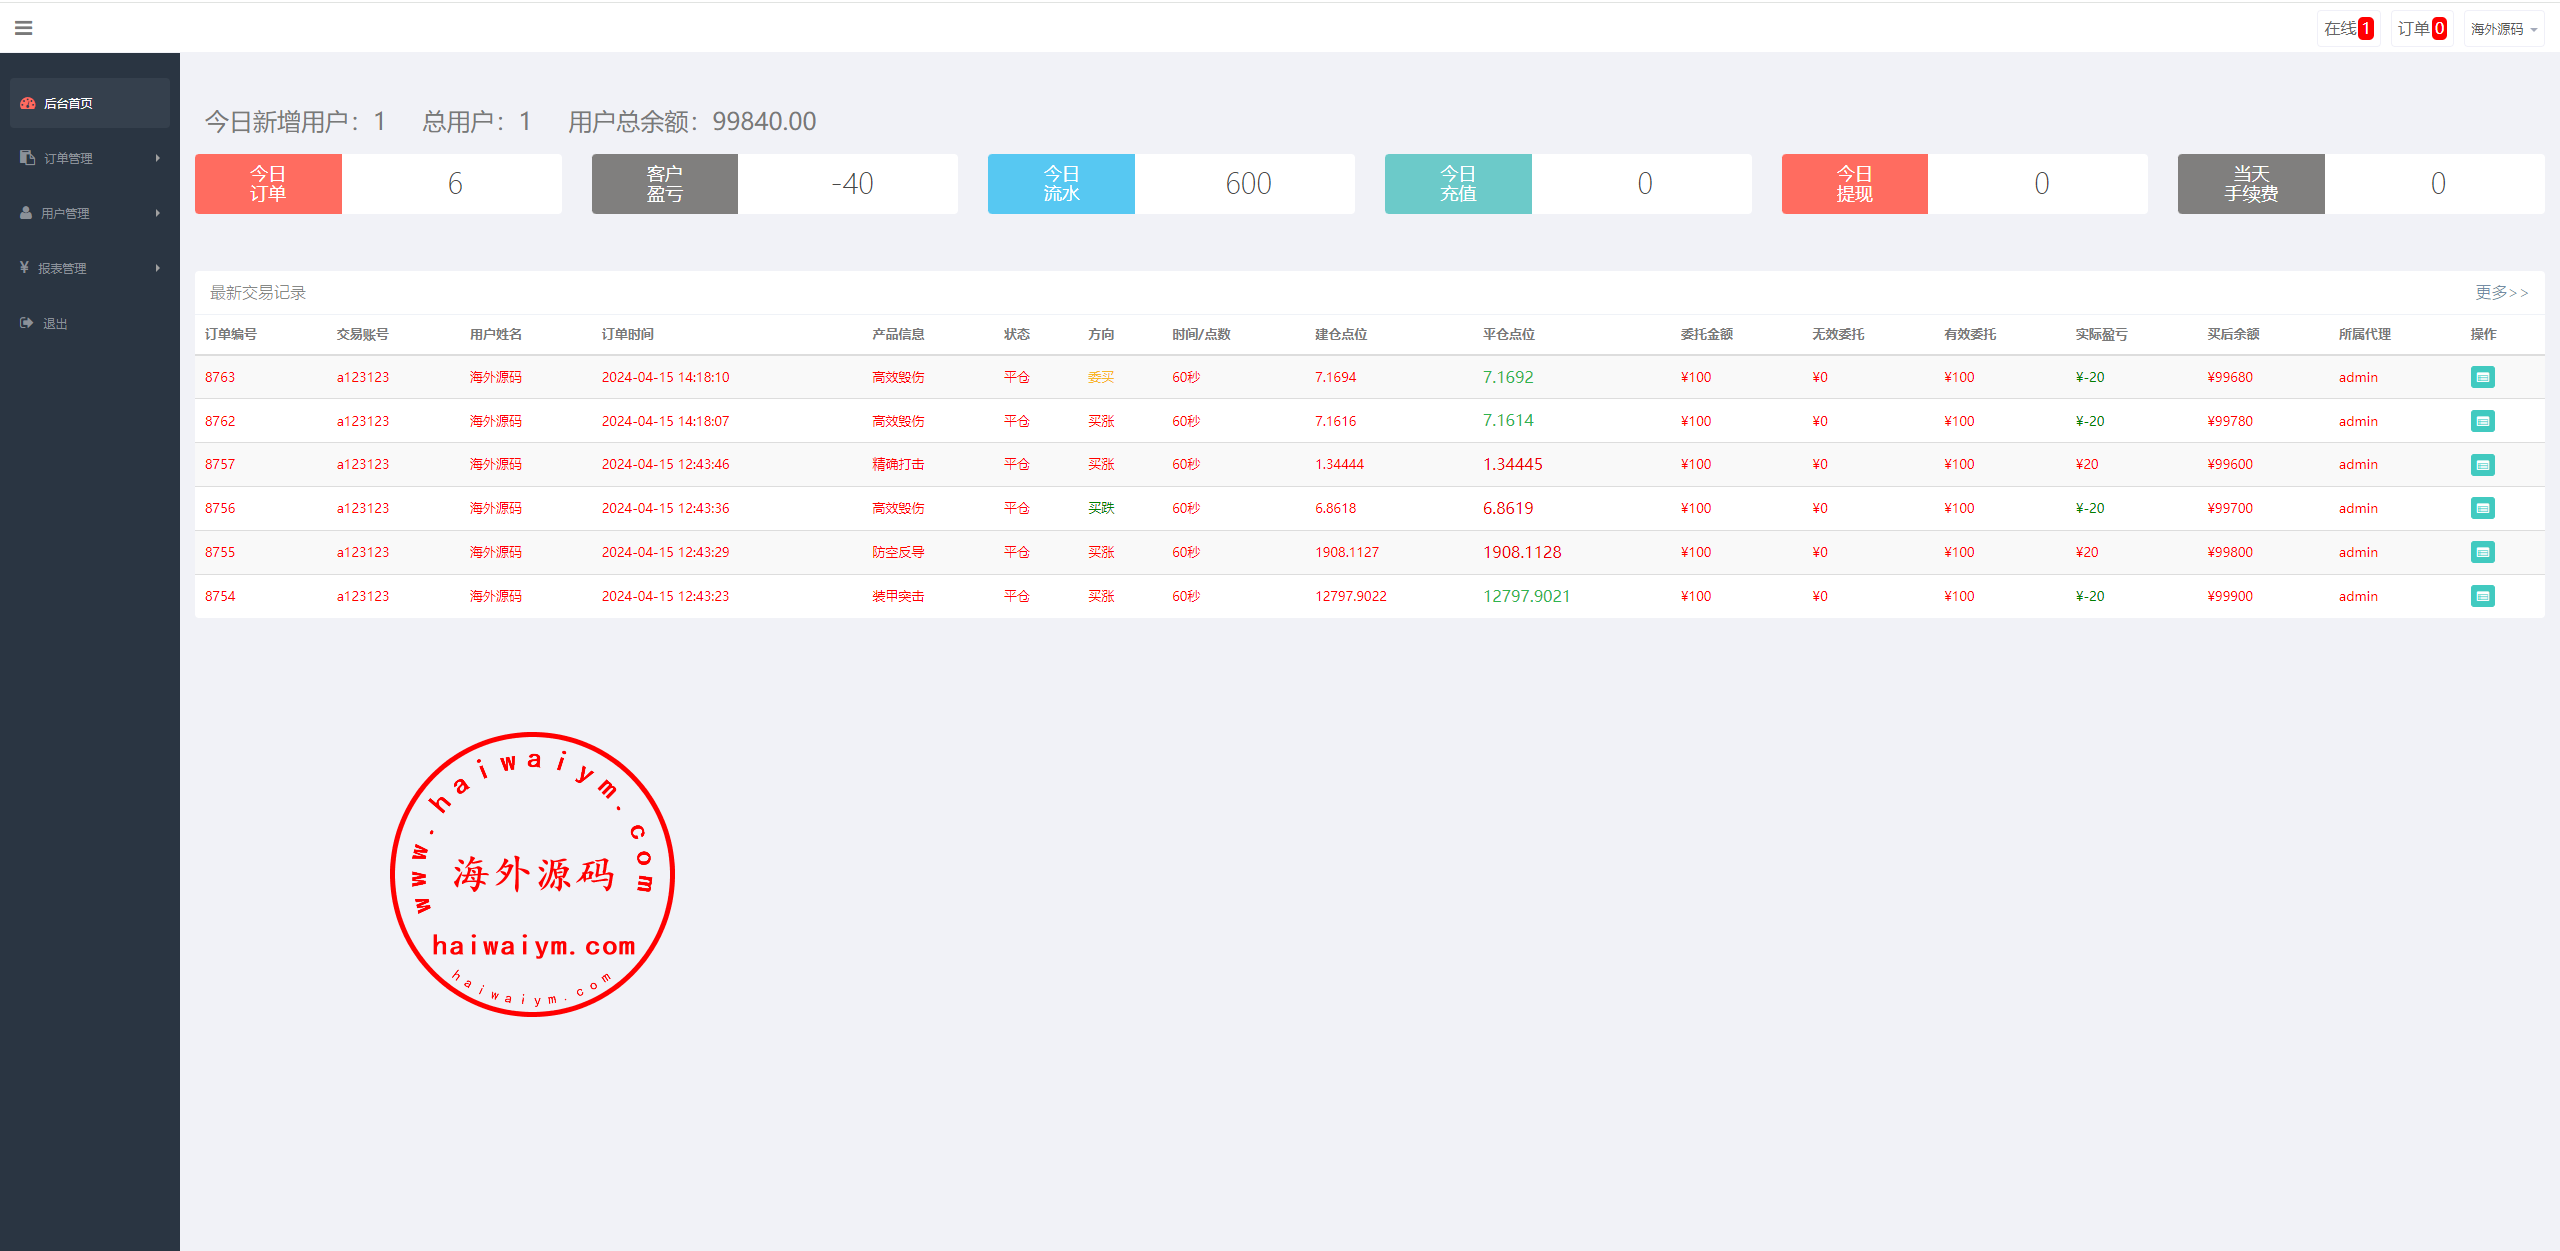
Task: Click the logout icon beside 退出
Action: click(26, 323)
